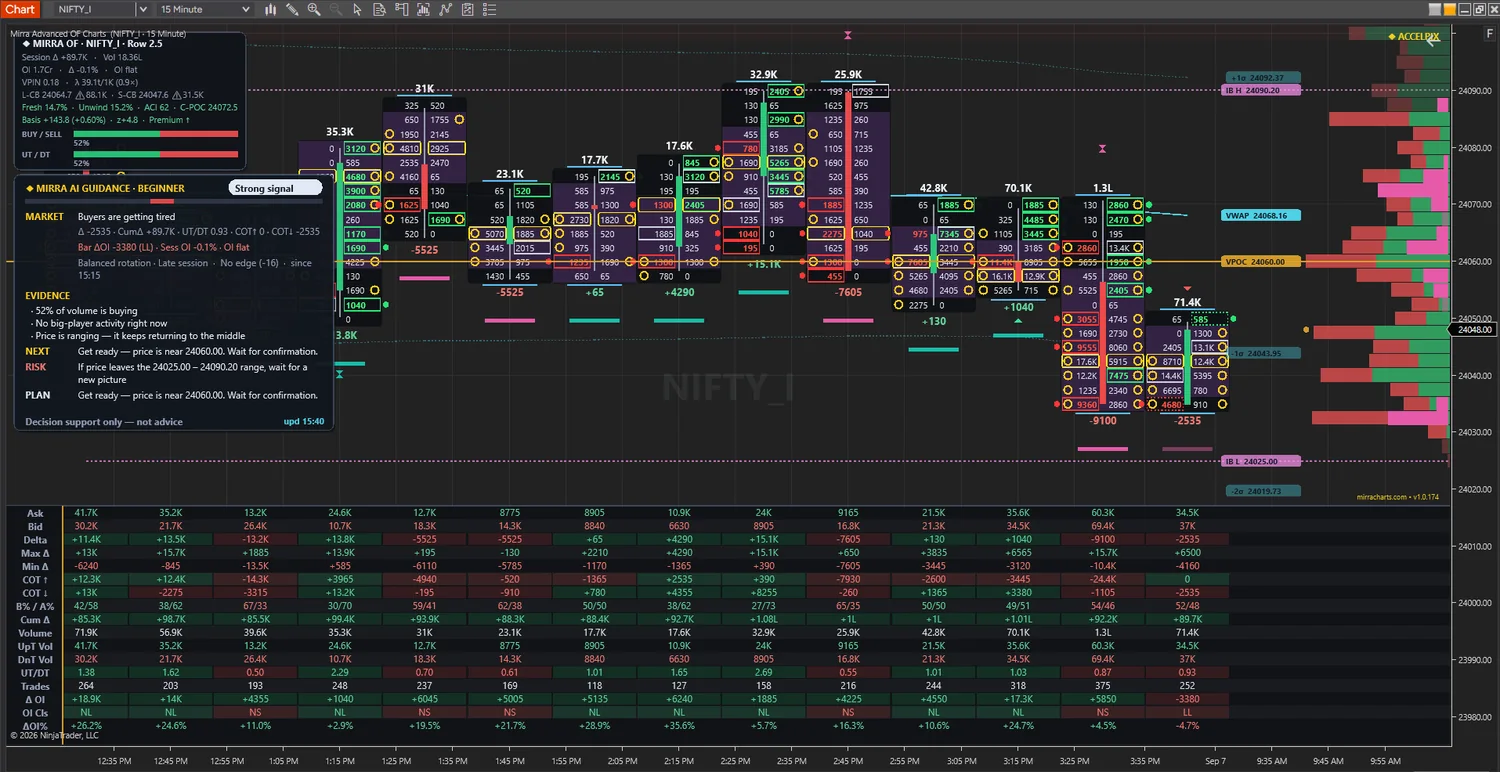1500x772 pixels.
Task: Click the Cum Δ row label
Action: 35,620
